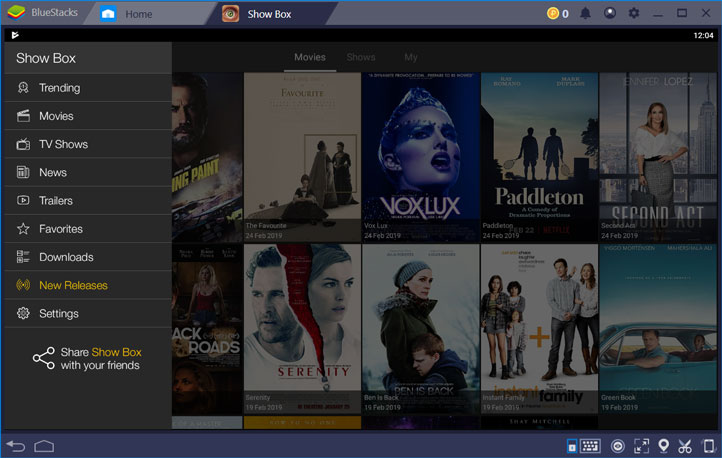Open the Instant Family poster

coord(539,329)
